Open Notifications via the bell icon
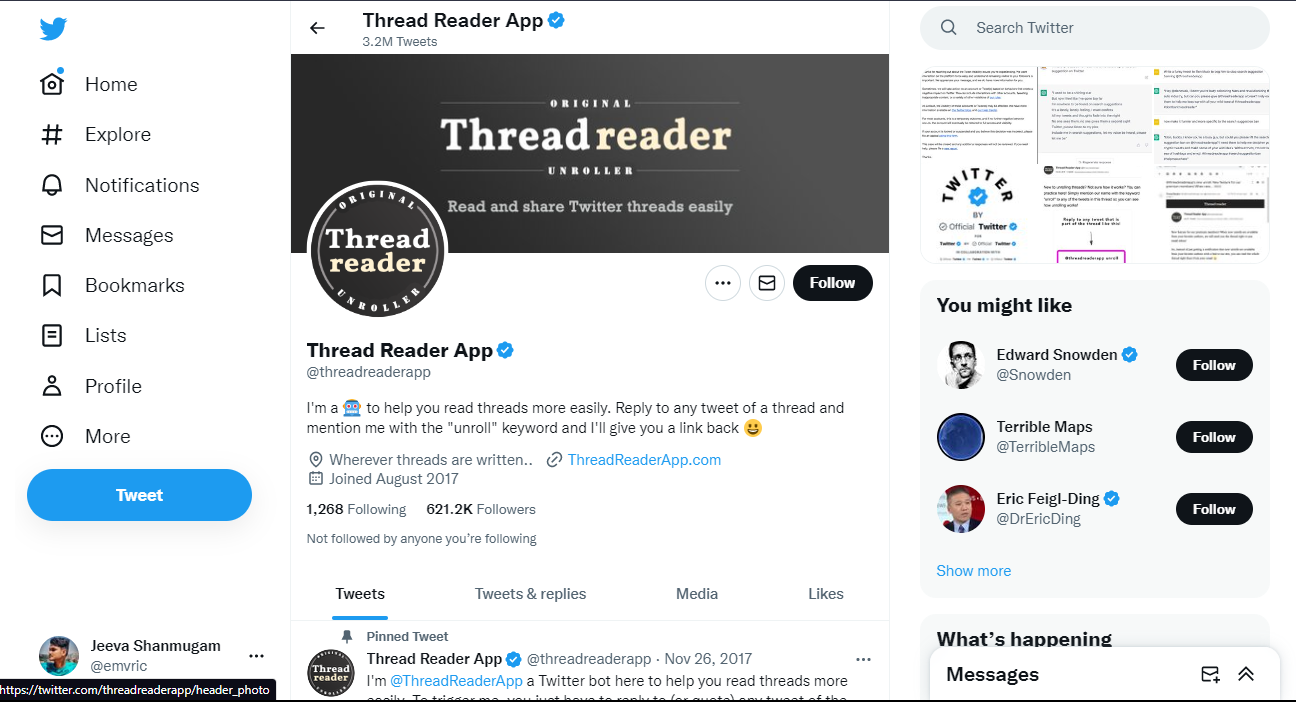 point(52,185)
